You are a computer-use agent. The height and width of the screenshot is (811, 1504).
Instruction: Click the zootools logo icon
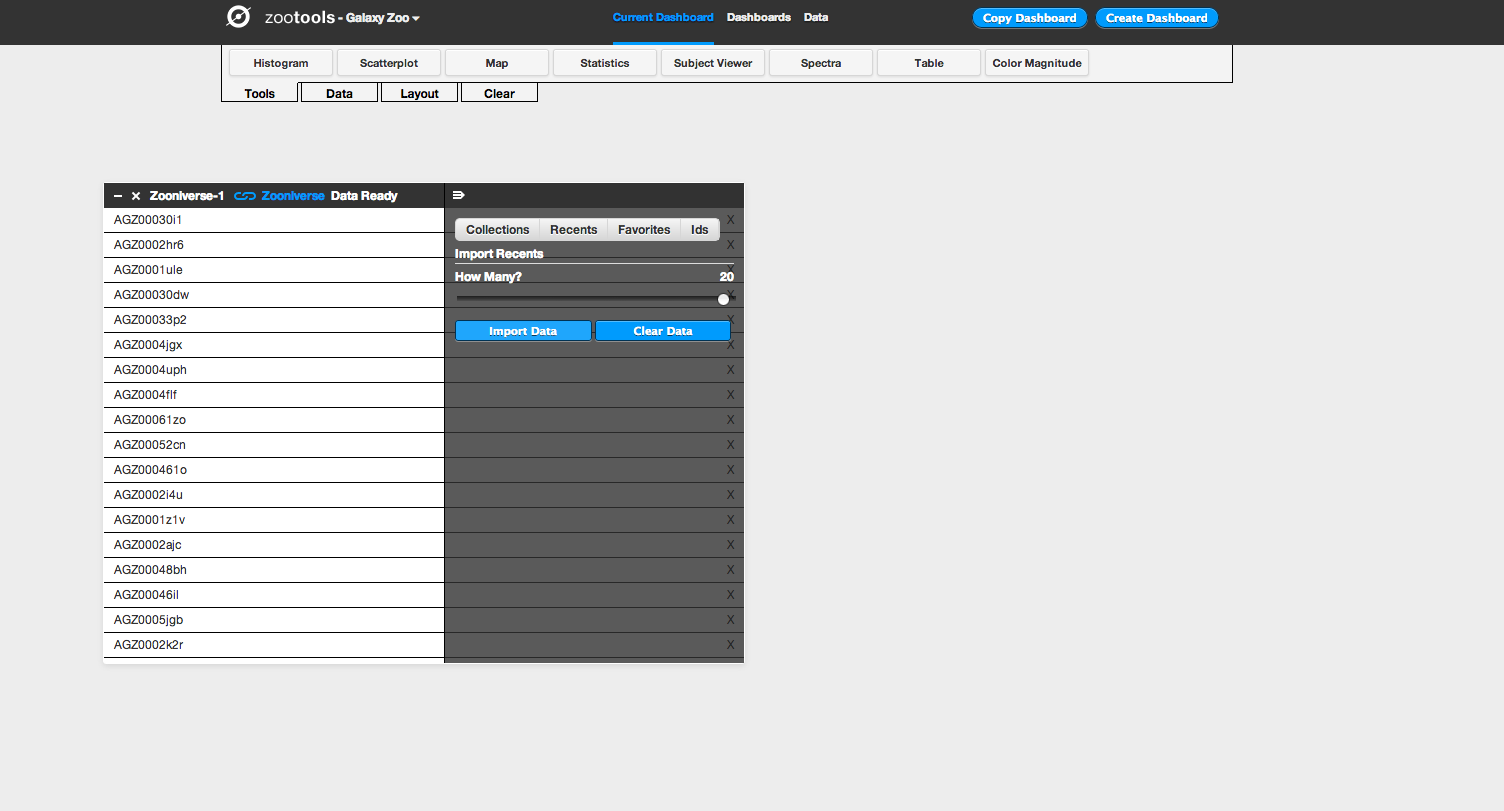point(238,17)
